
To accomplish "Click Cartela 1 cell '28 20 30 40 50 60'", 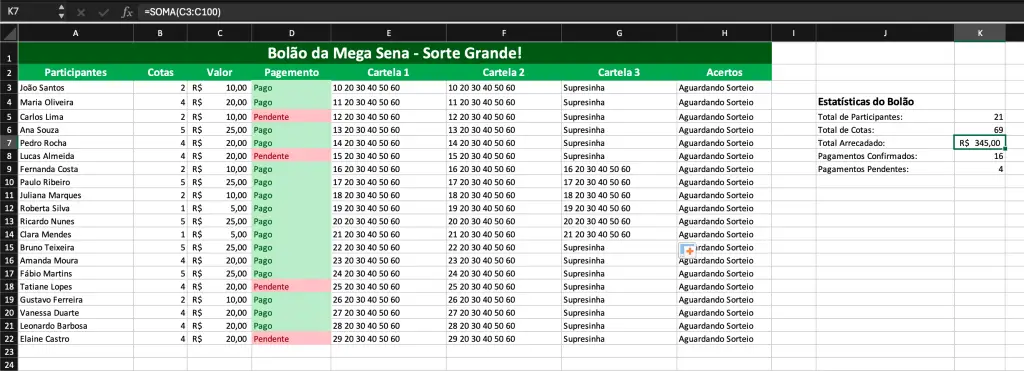I will coord(389,325).
